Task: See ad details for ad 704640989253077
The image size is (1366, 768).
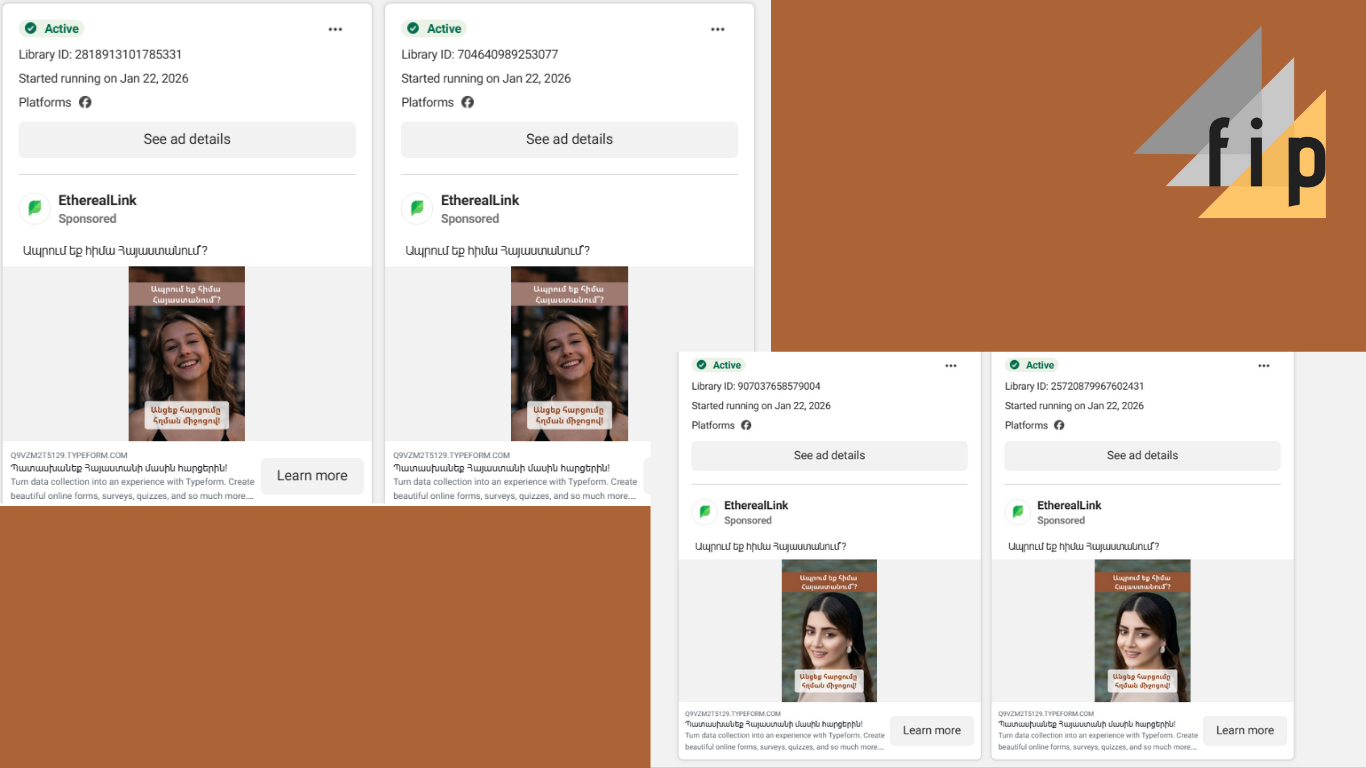Action: [x=569, y=139]
